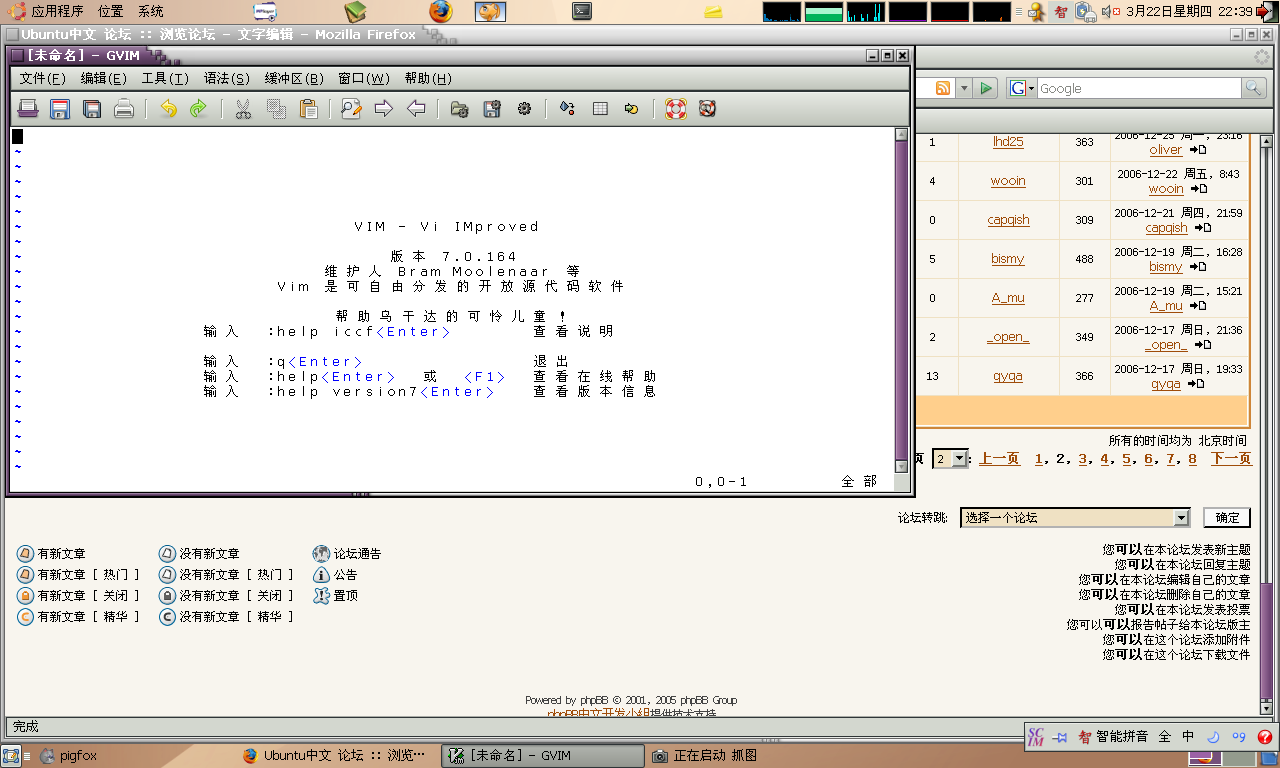Image resolution: width=1280 pixels, height=768 pixels.
Task: Find next match with right arrow icon
Action: [383, 109]
